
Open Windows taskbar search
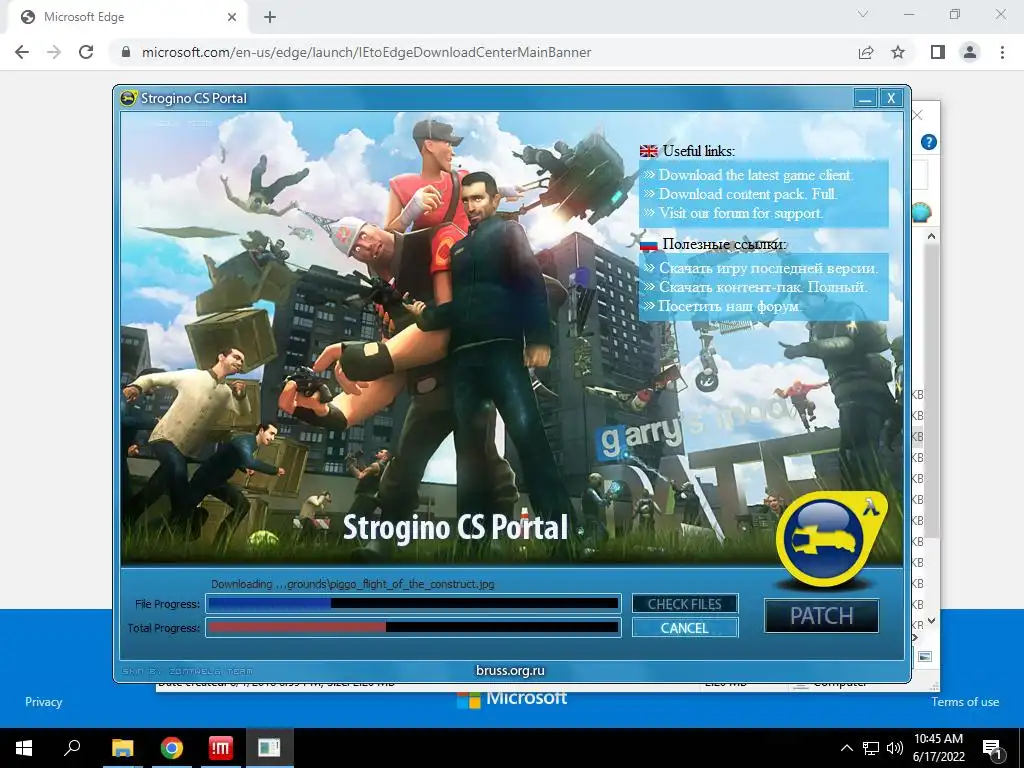point(72,748)
